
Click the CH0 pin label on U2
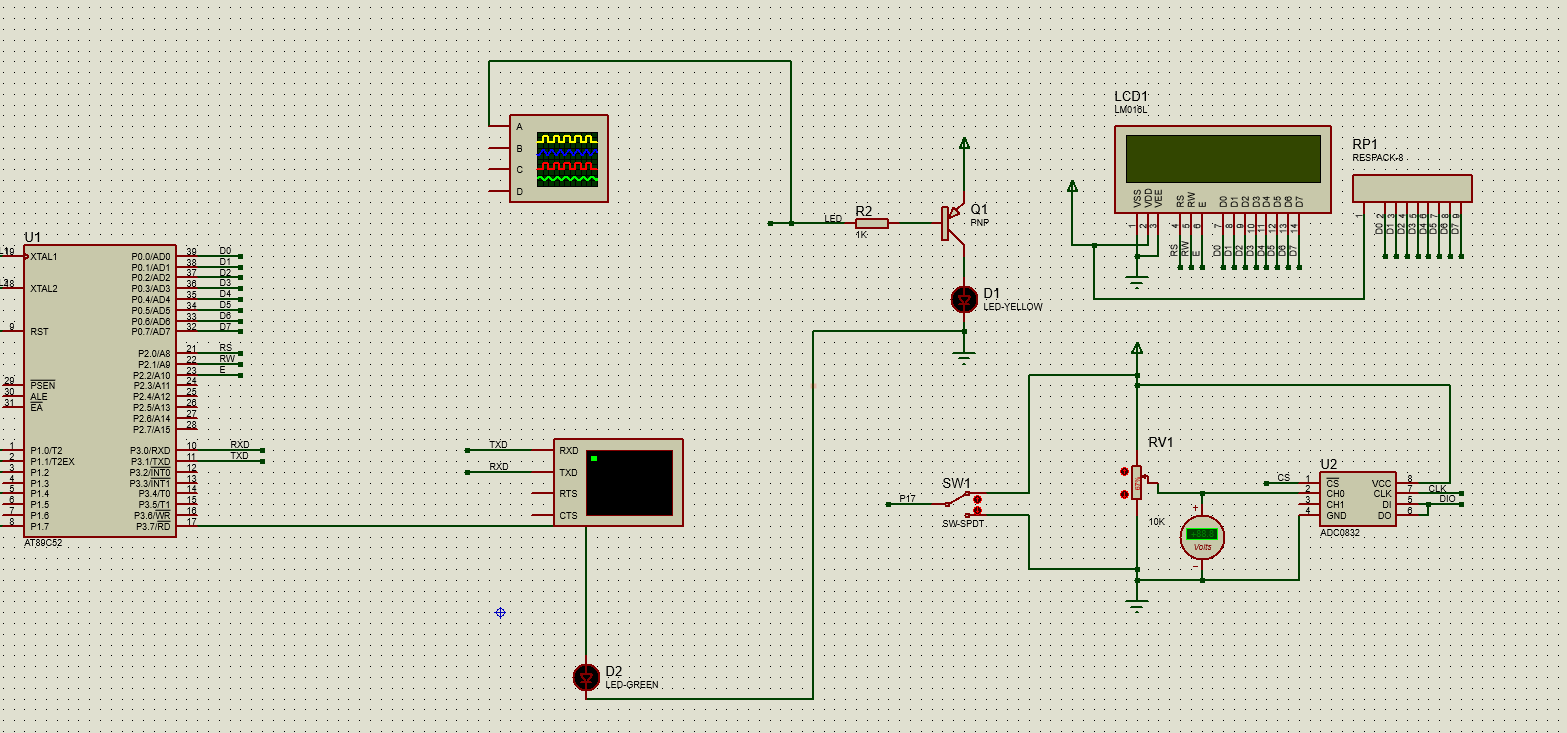(1335, 494)
